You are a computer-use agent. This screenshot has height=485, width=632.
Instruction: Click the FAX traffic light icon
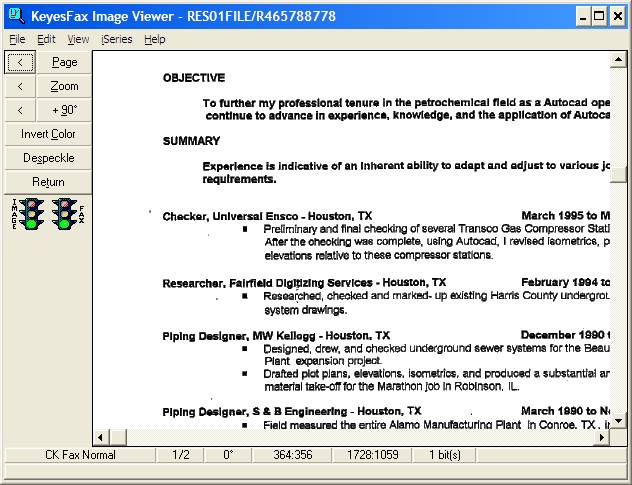point(64,214)
